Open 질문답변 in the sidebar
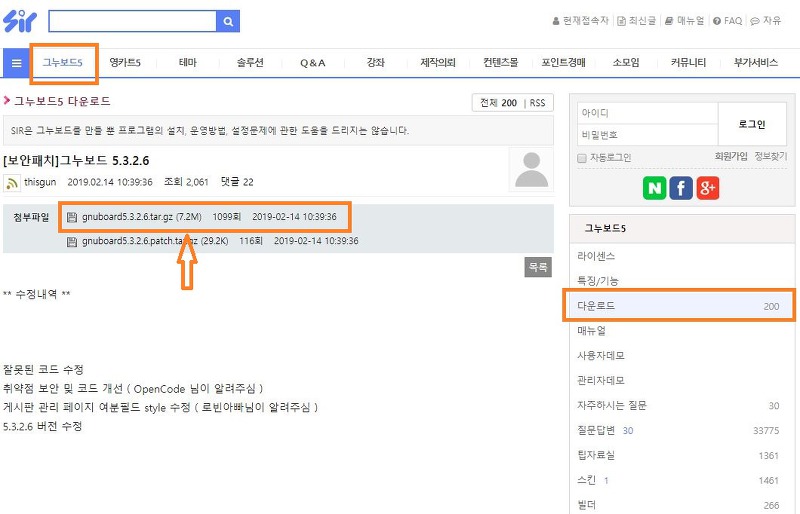800x514 pixels. coord(596,431)
